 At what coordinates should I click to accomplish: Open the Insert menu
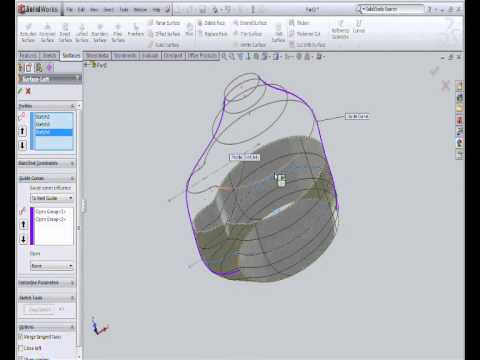pyautogui.click(x=109, y=10)
